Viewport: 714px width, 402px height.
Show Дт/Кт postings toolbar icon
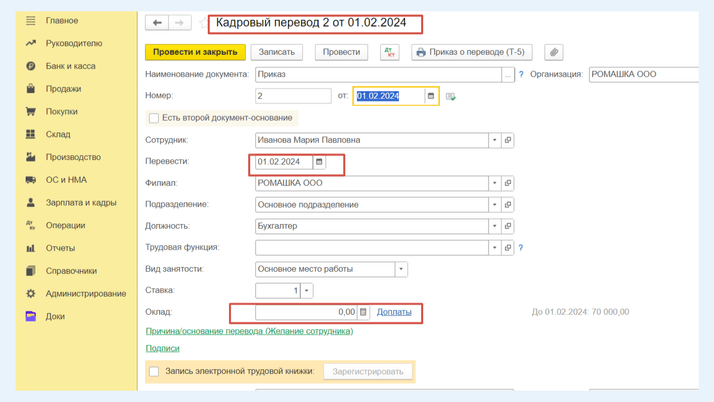click(390, 52)
